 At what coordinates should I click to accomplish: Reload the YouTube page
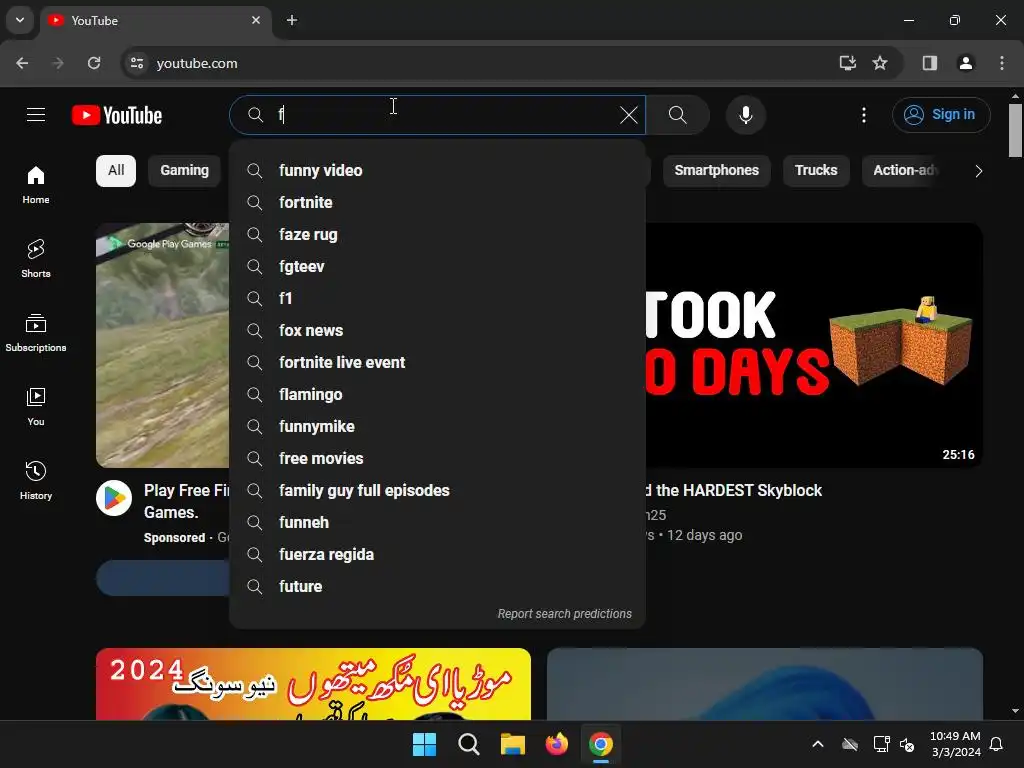[94, 63]
